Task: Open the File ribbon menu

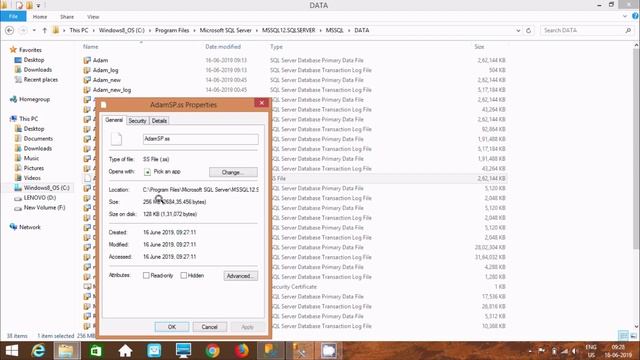Action: 13,16
